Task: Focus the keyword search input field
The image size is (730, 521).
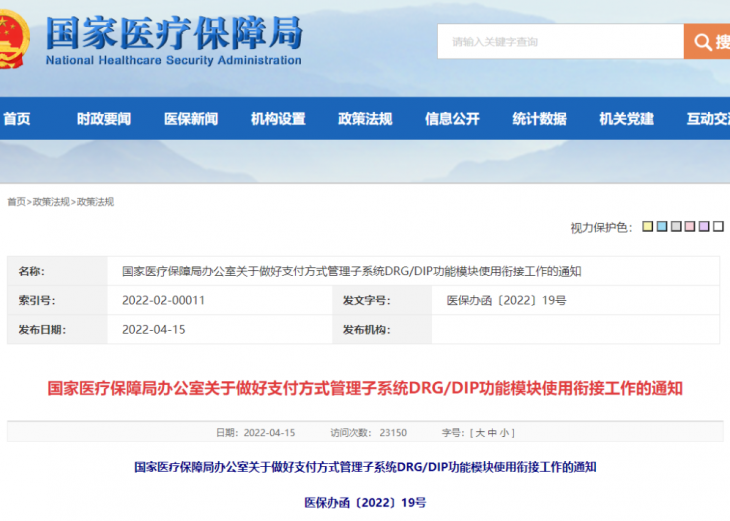Action: 560,42
